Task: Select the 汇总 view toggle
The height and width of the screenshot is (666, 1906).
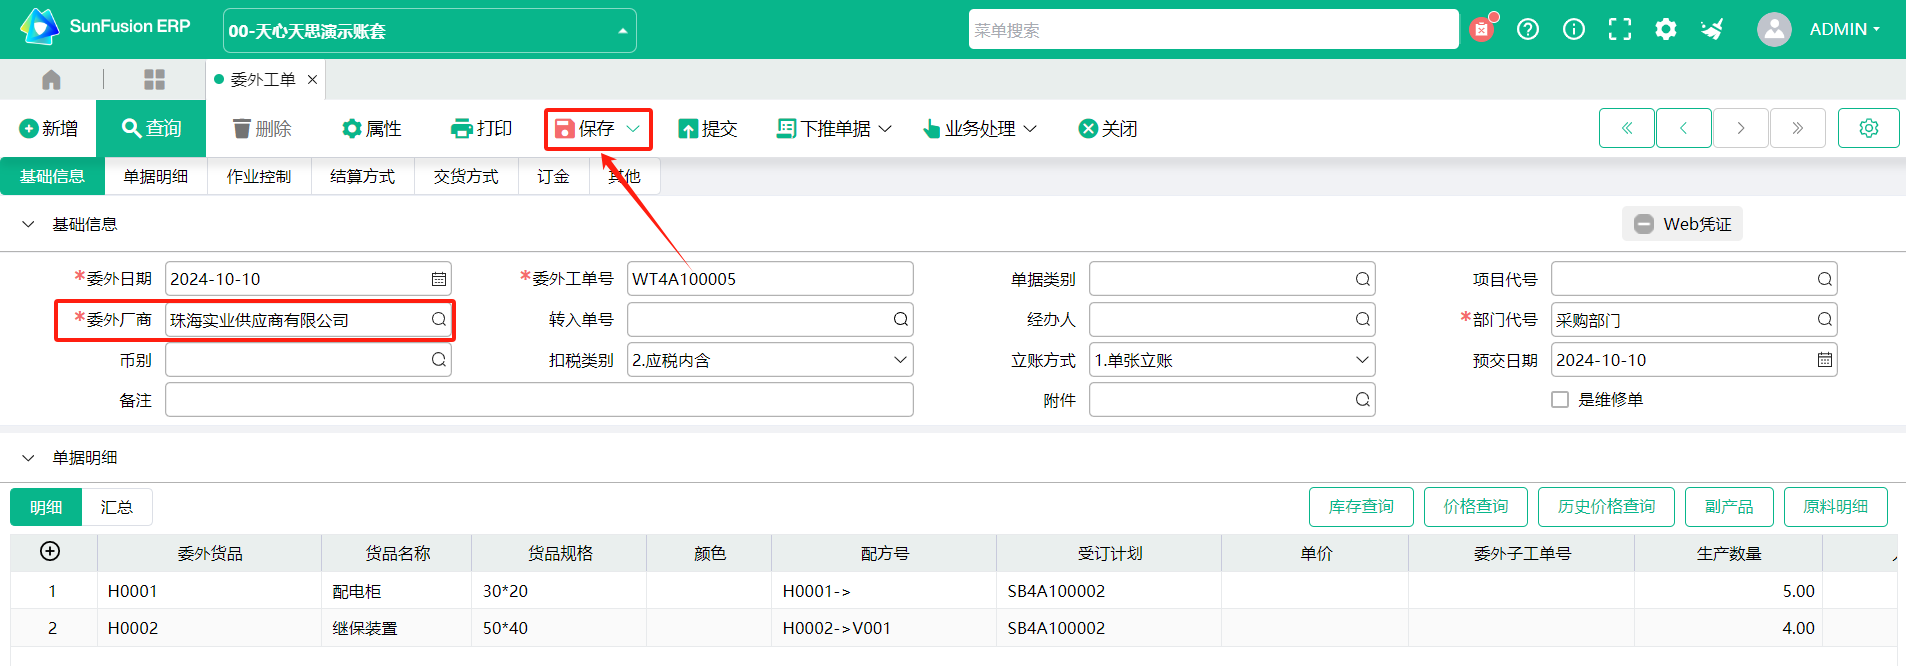Action: (x=117, y=507)
